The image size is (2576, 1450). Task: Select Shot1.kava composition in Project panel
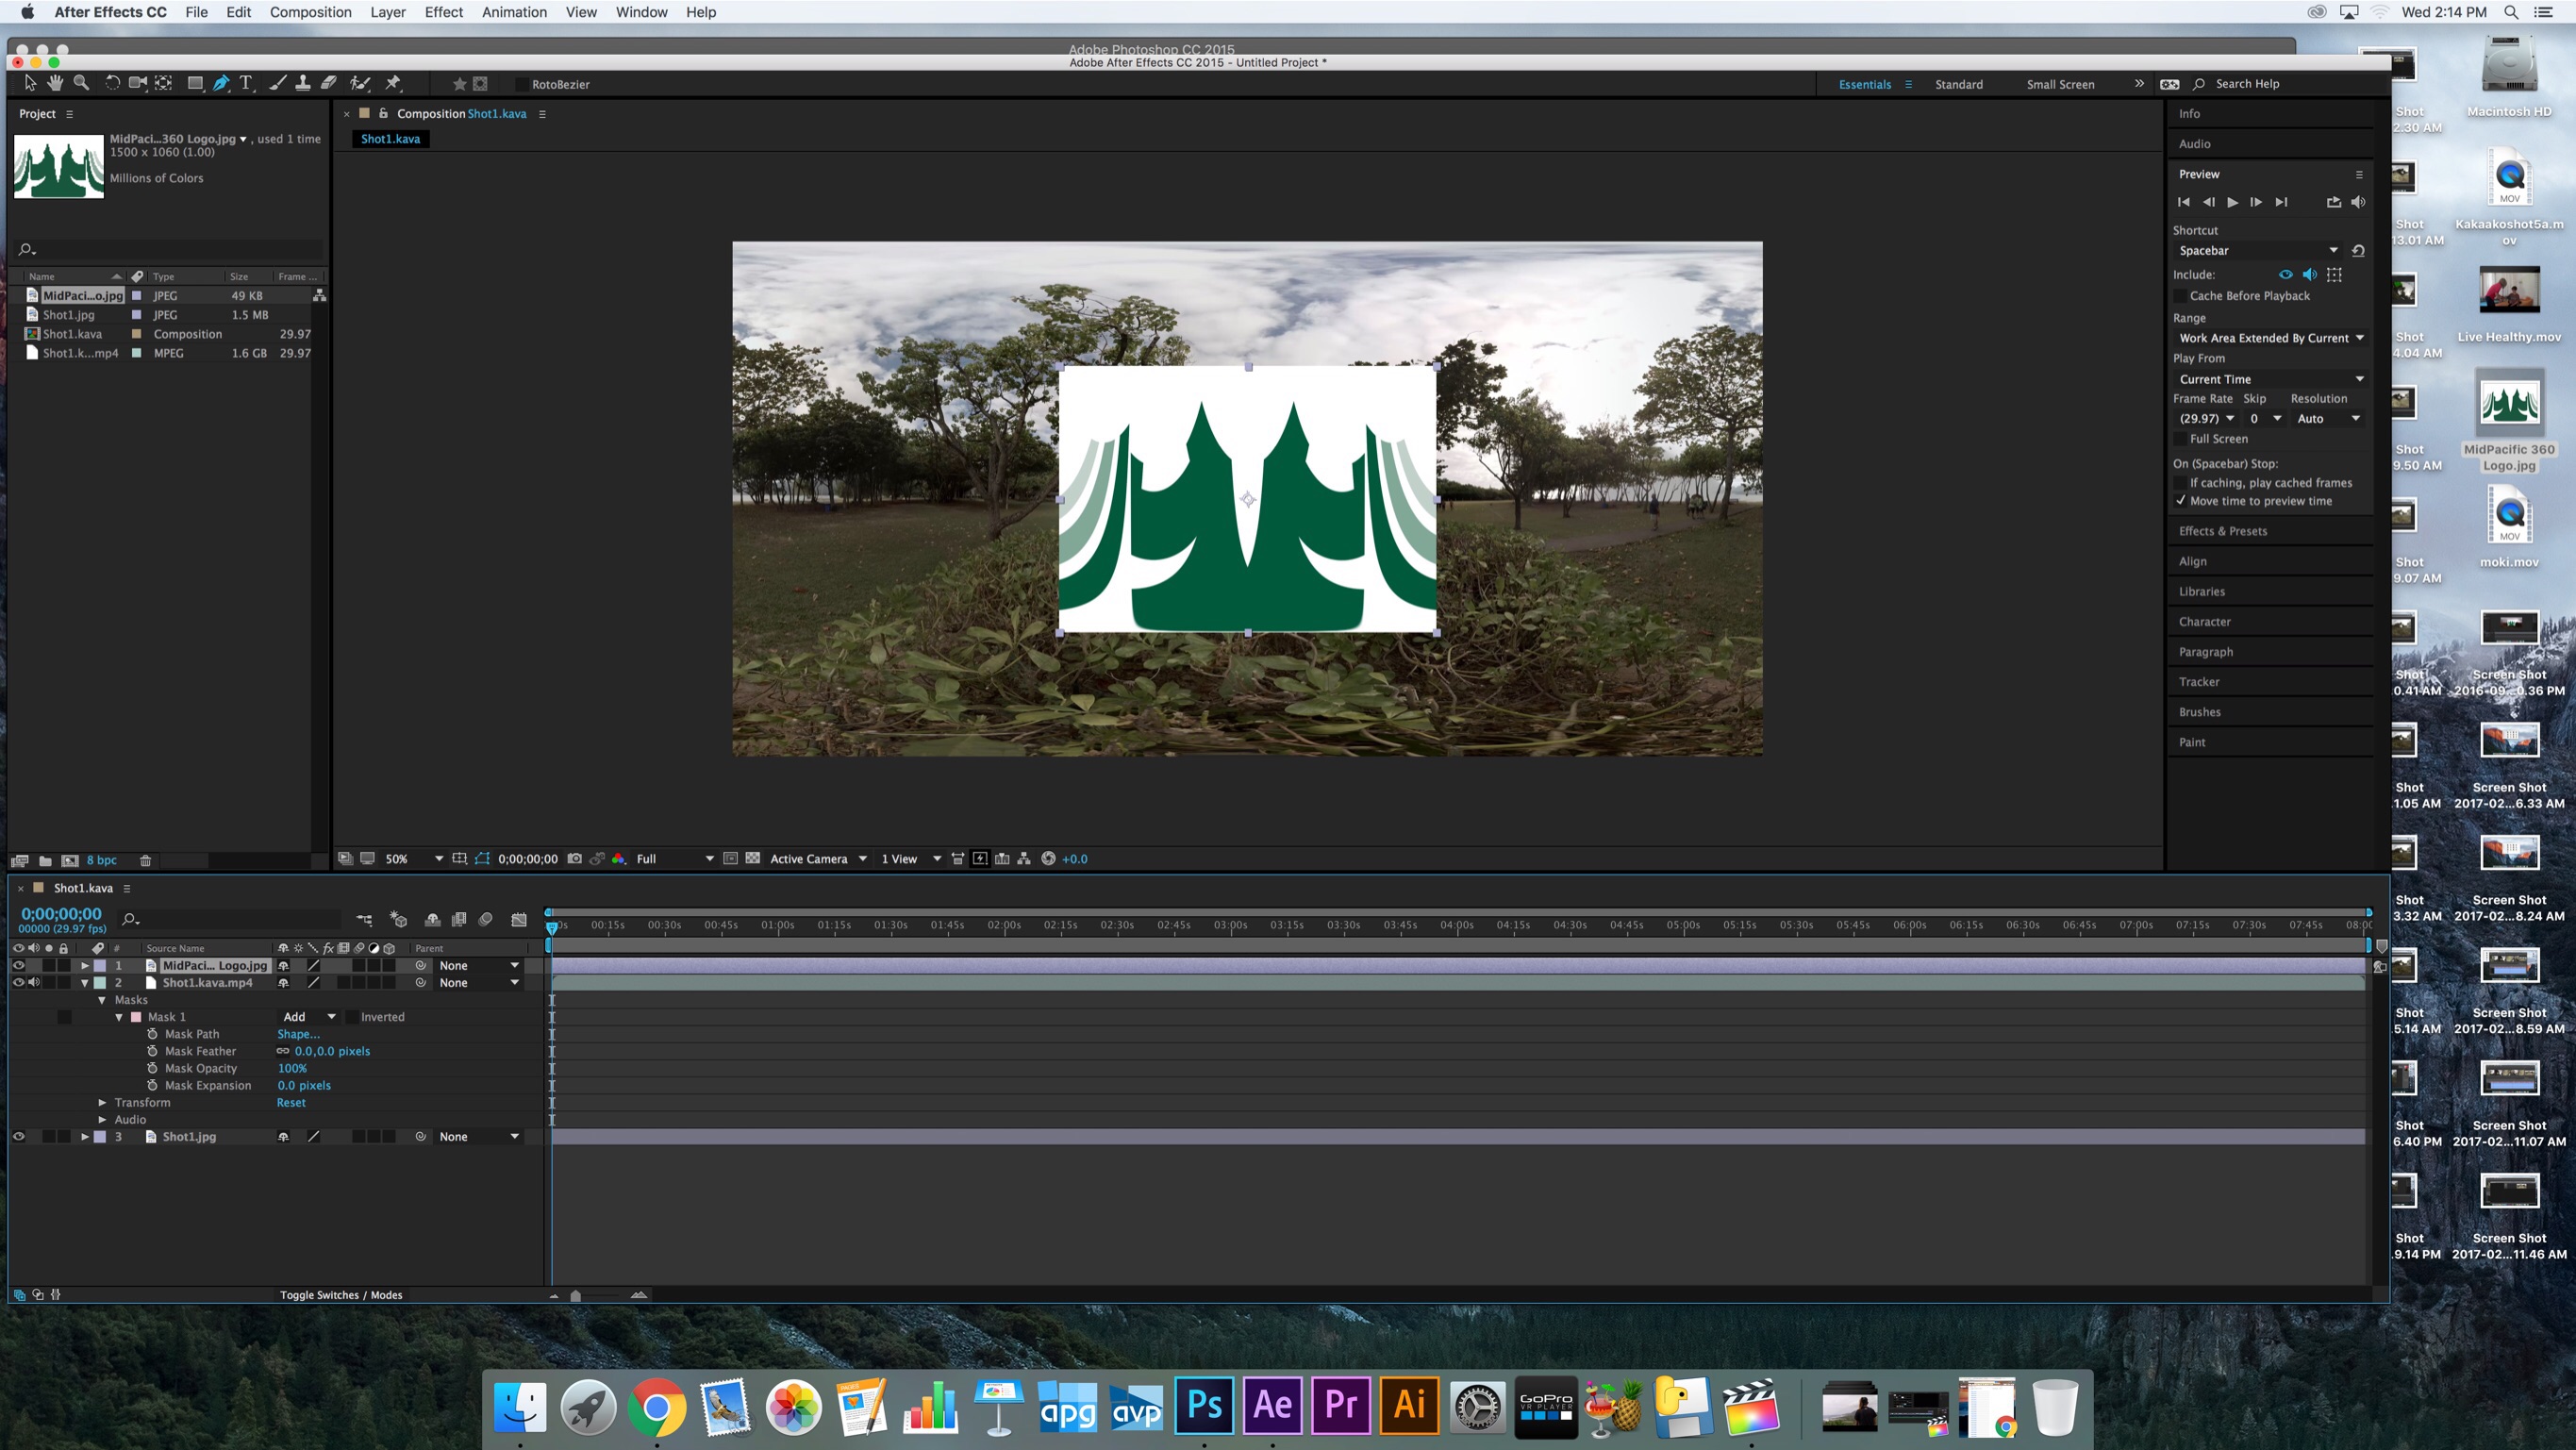(x=72, y=334)
